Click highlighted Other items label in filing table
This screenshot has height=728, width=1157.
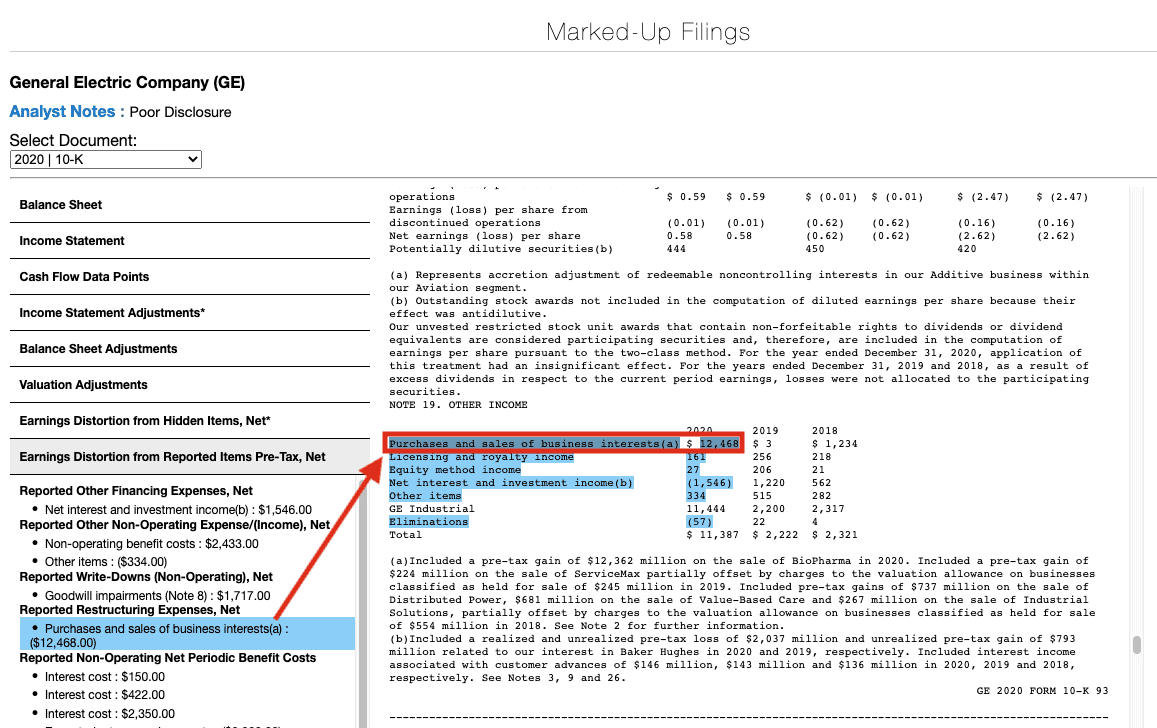[425, 496]
